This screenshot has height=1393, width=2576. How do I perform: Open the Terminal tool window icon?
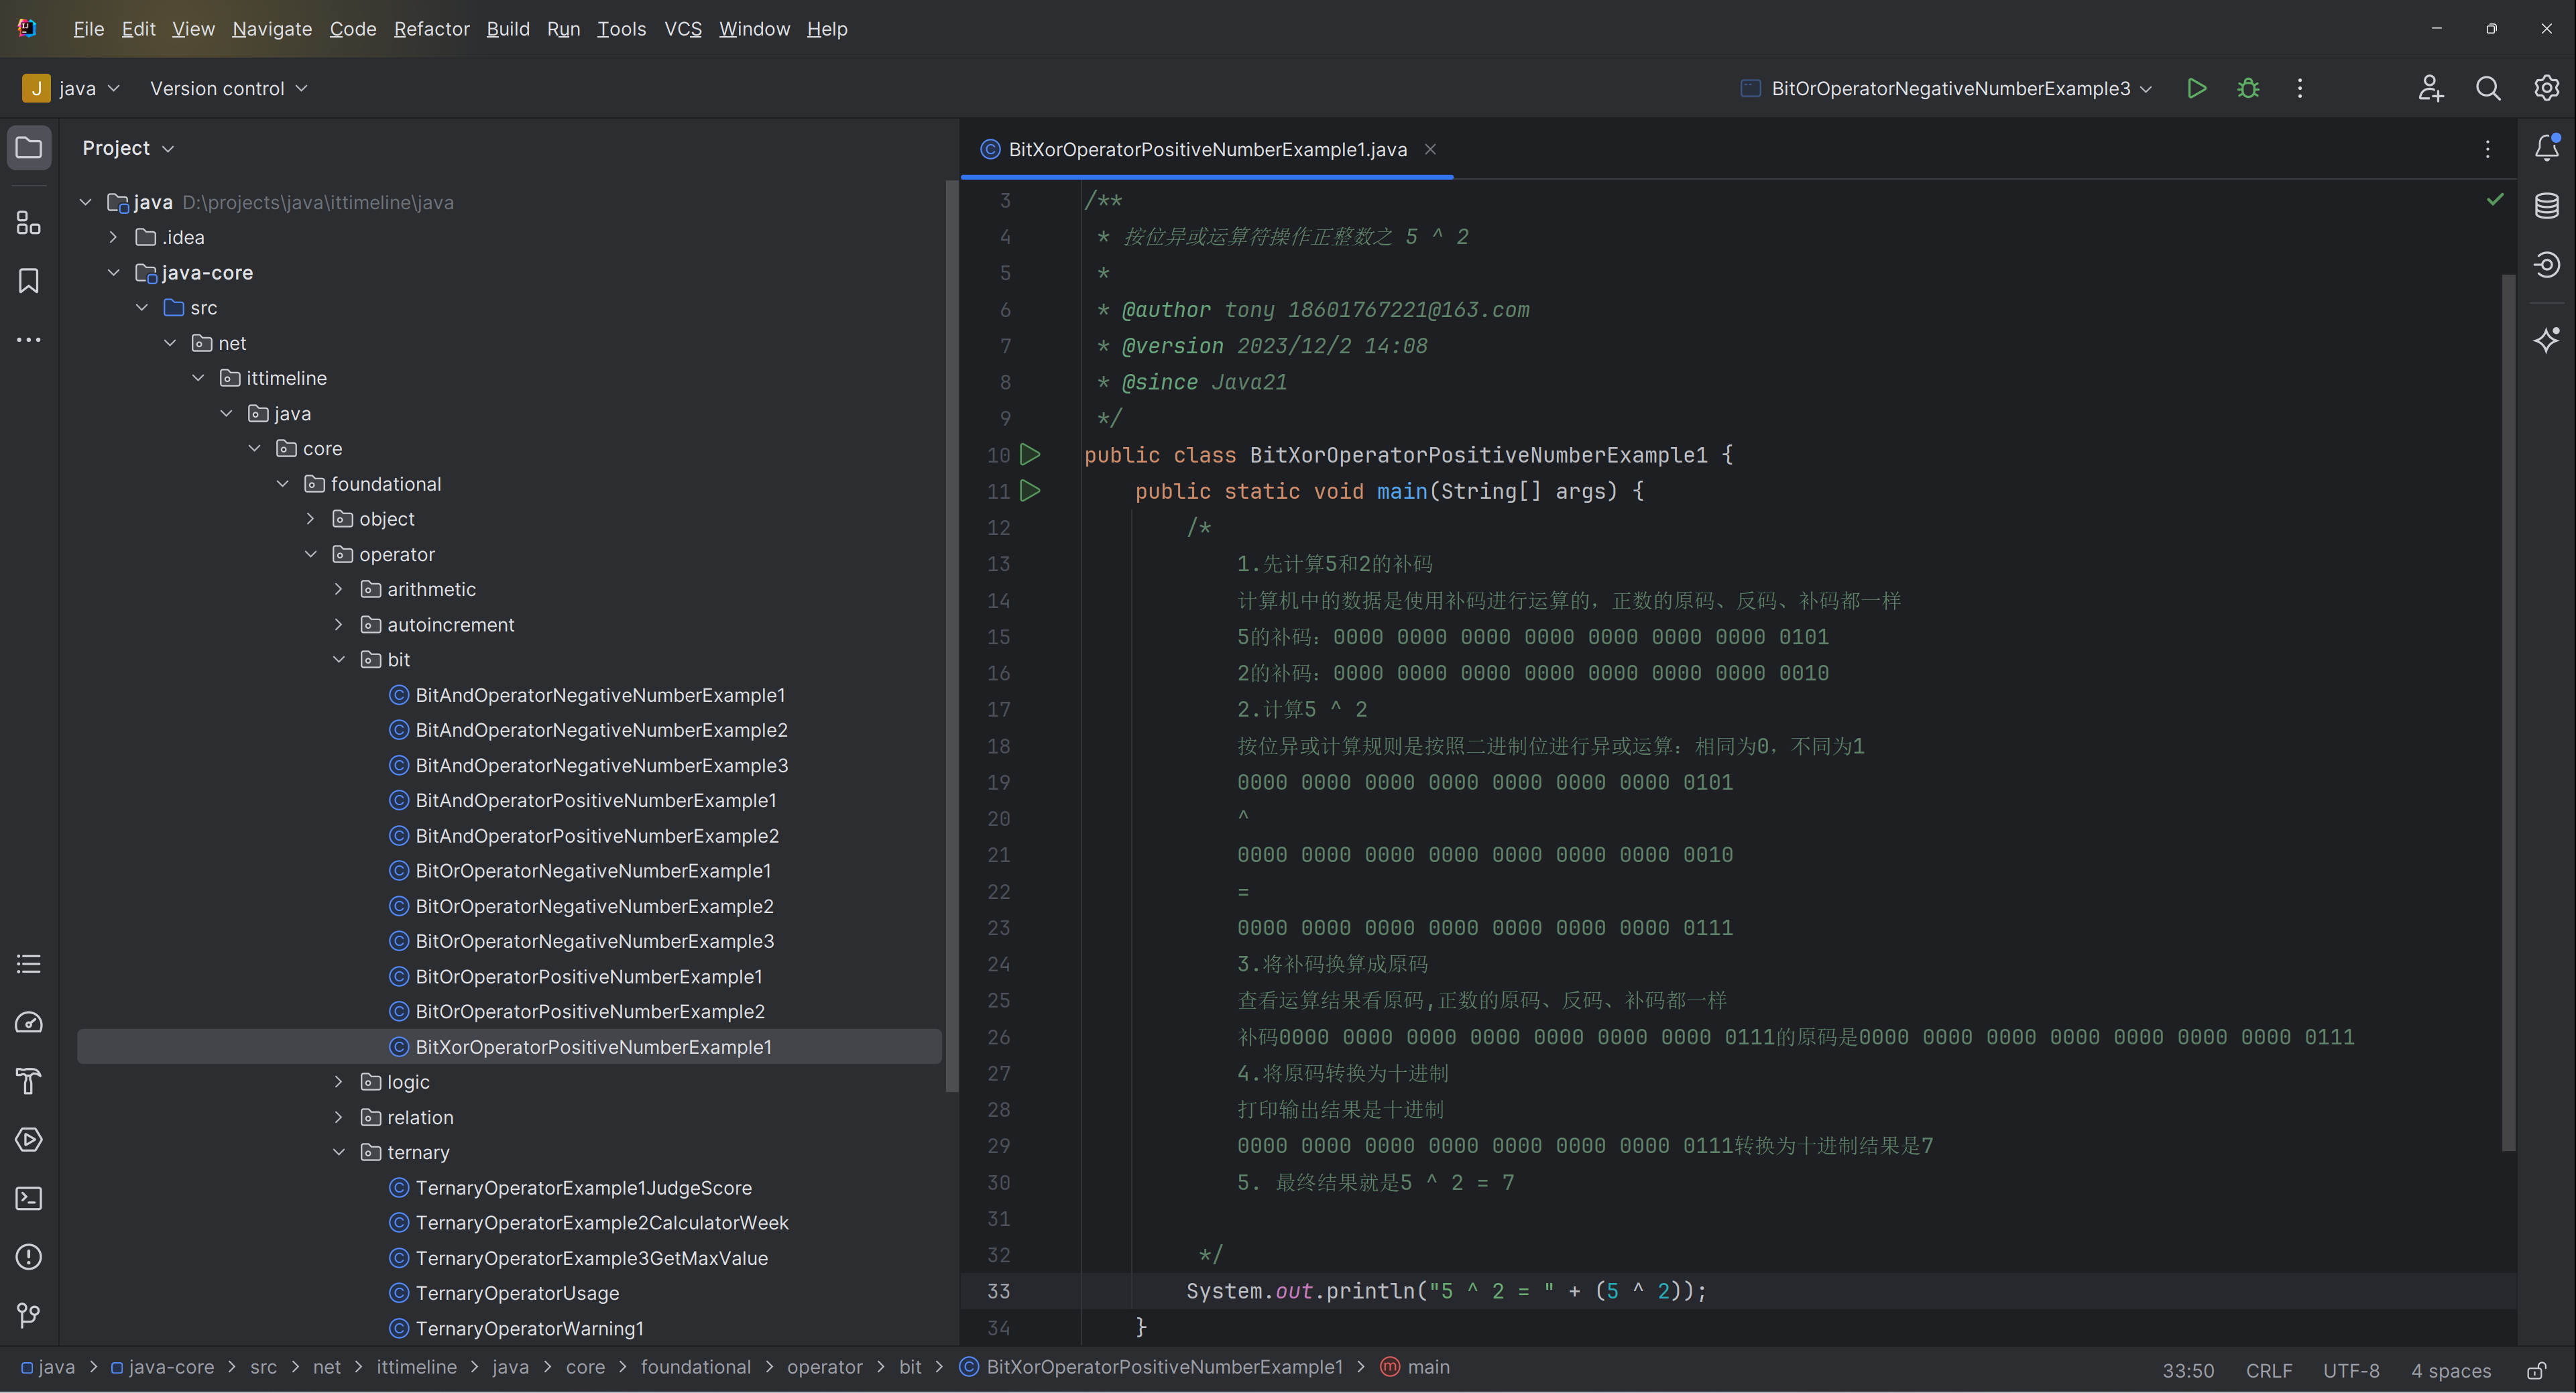29,1198
